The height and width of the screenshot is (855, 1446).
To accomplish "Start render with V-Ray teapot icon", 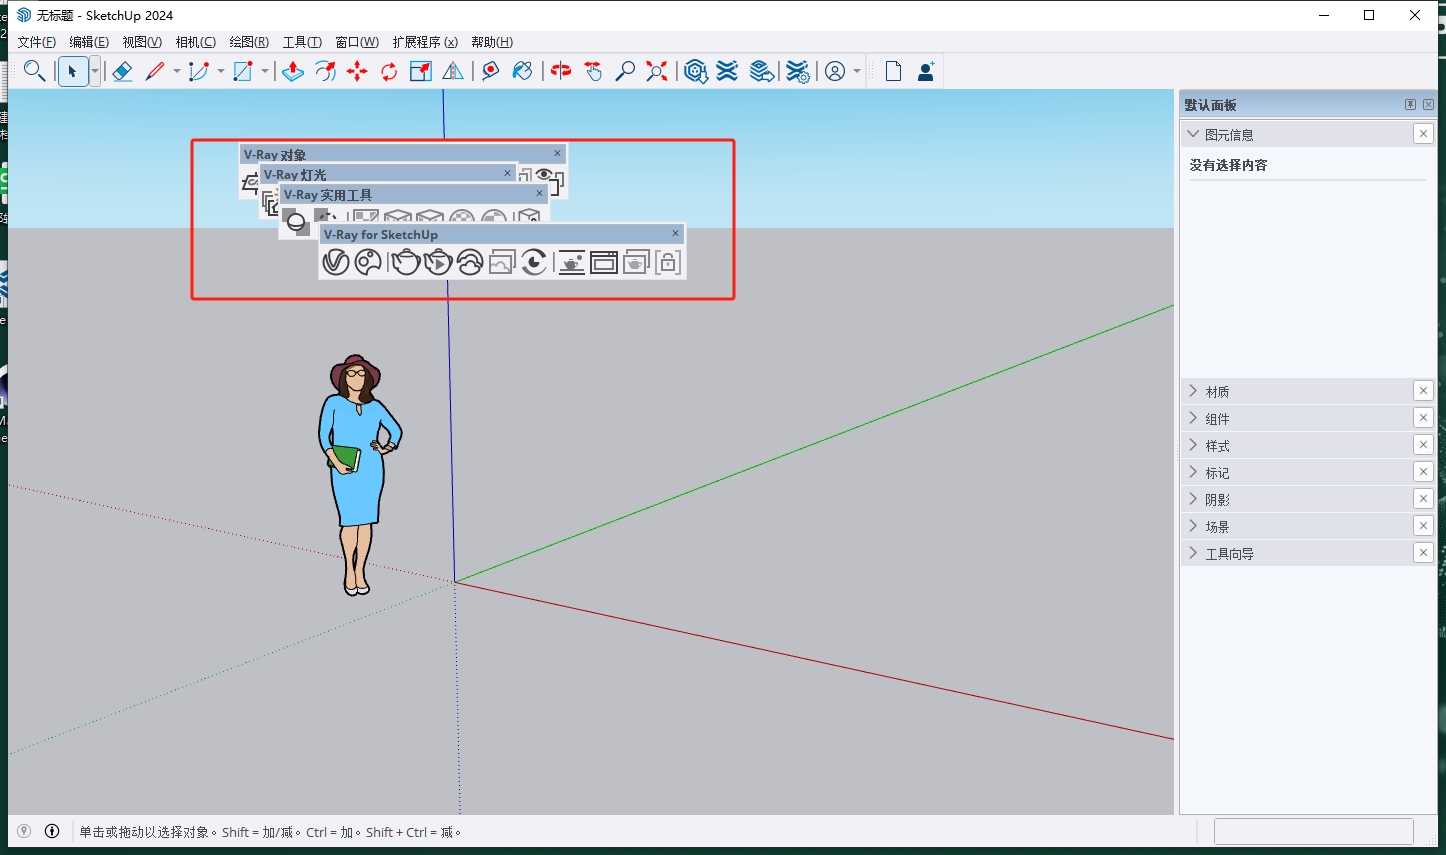I will click(405, 262).
